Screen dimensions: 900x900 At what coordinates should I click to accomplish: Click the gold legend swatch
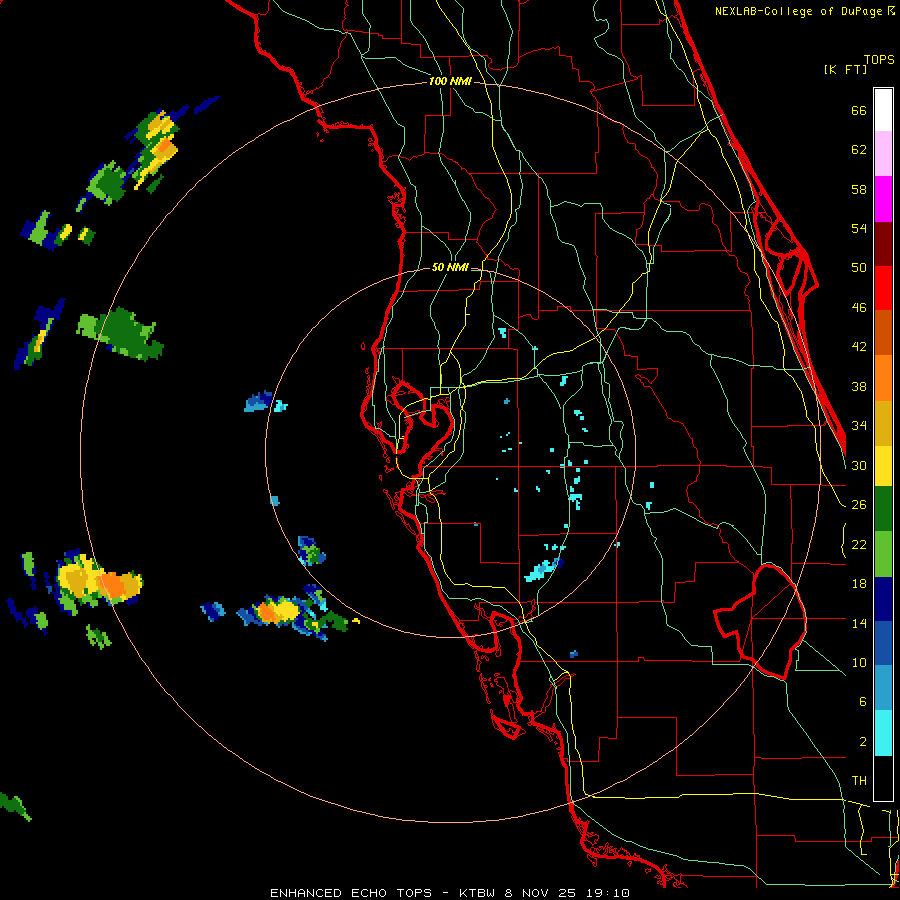[x=883, y=423]
